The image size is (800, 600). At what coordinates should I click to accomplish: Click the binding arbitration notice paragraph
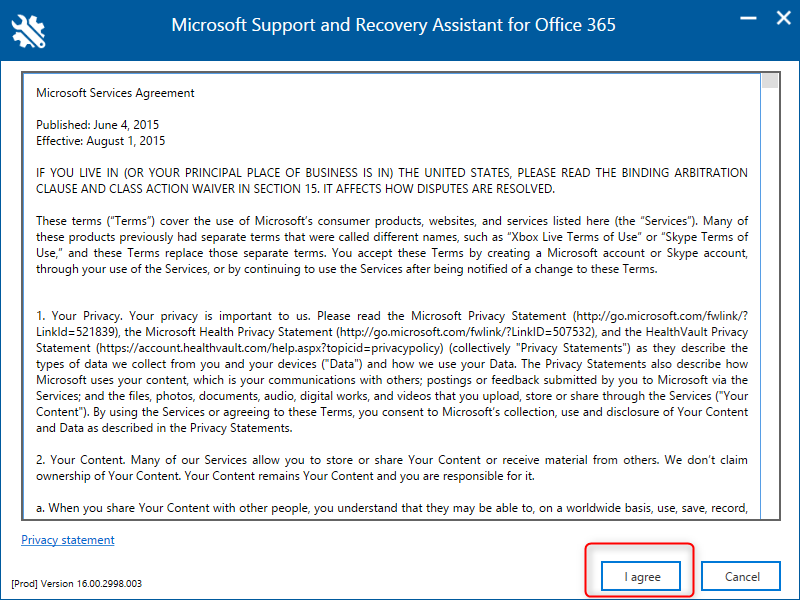pyautogui.click(x=392, y=181)
